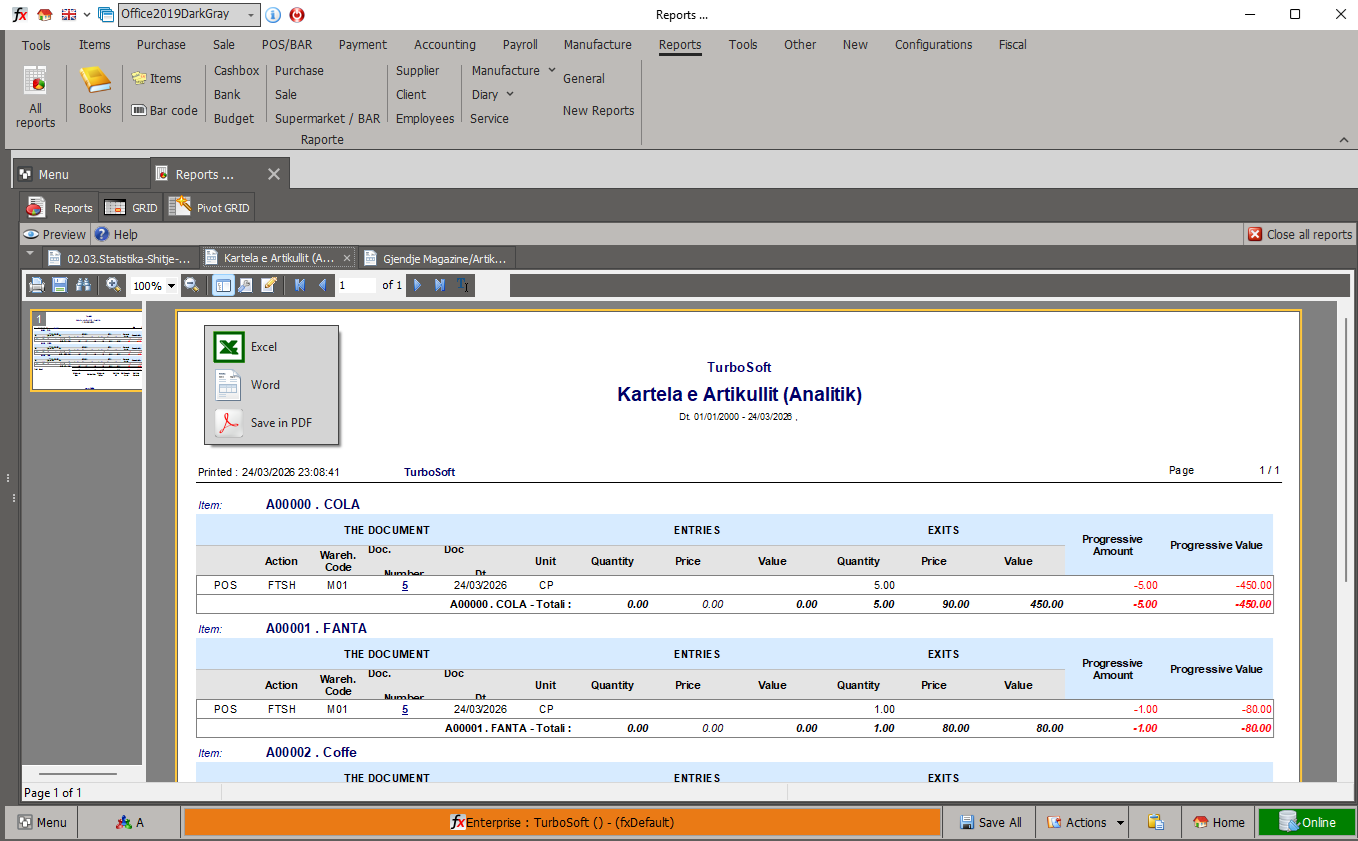This screenshot has height=841, width=1358.
Task: Click the Save (floppy disk) toolbar icon
Action: coord(60,286)
